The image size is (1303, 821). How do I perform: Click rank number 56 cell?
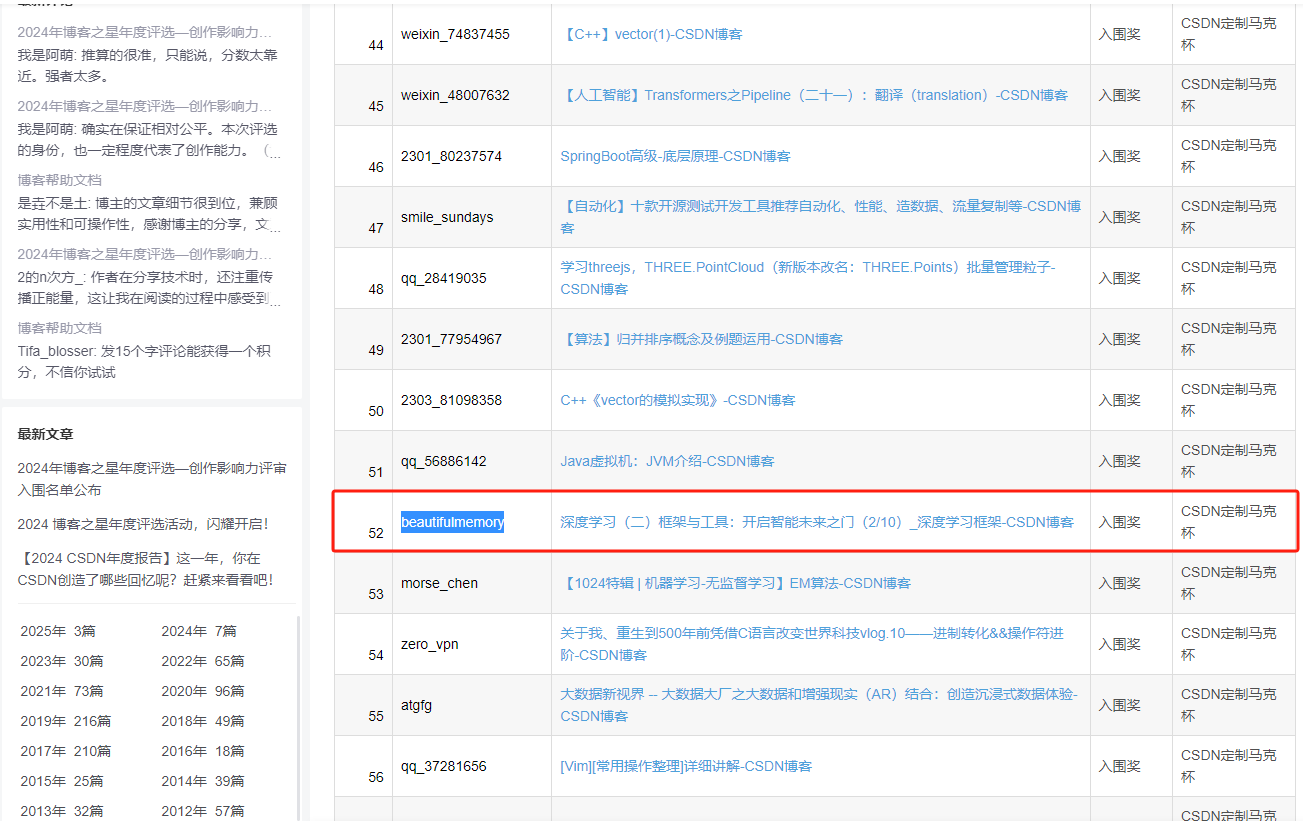[363, 766]
